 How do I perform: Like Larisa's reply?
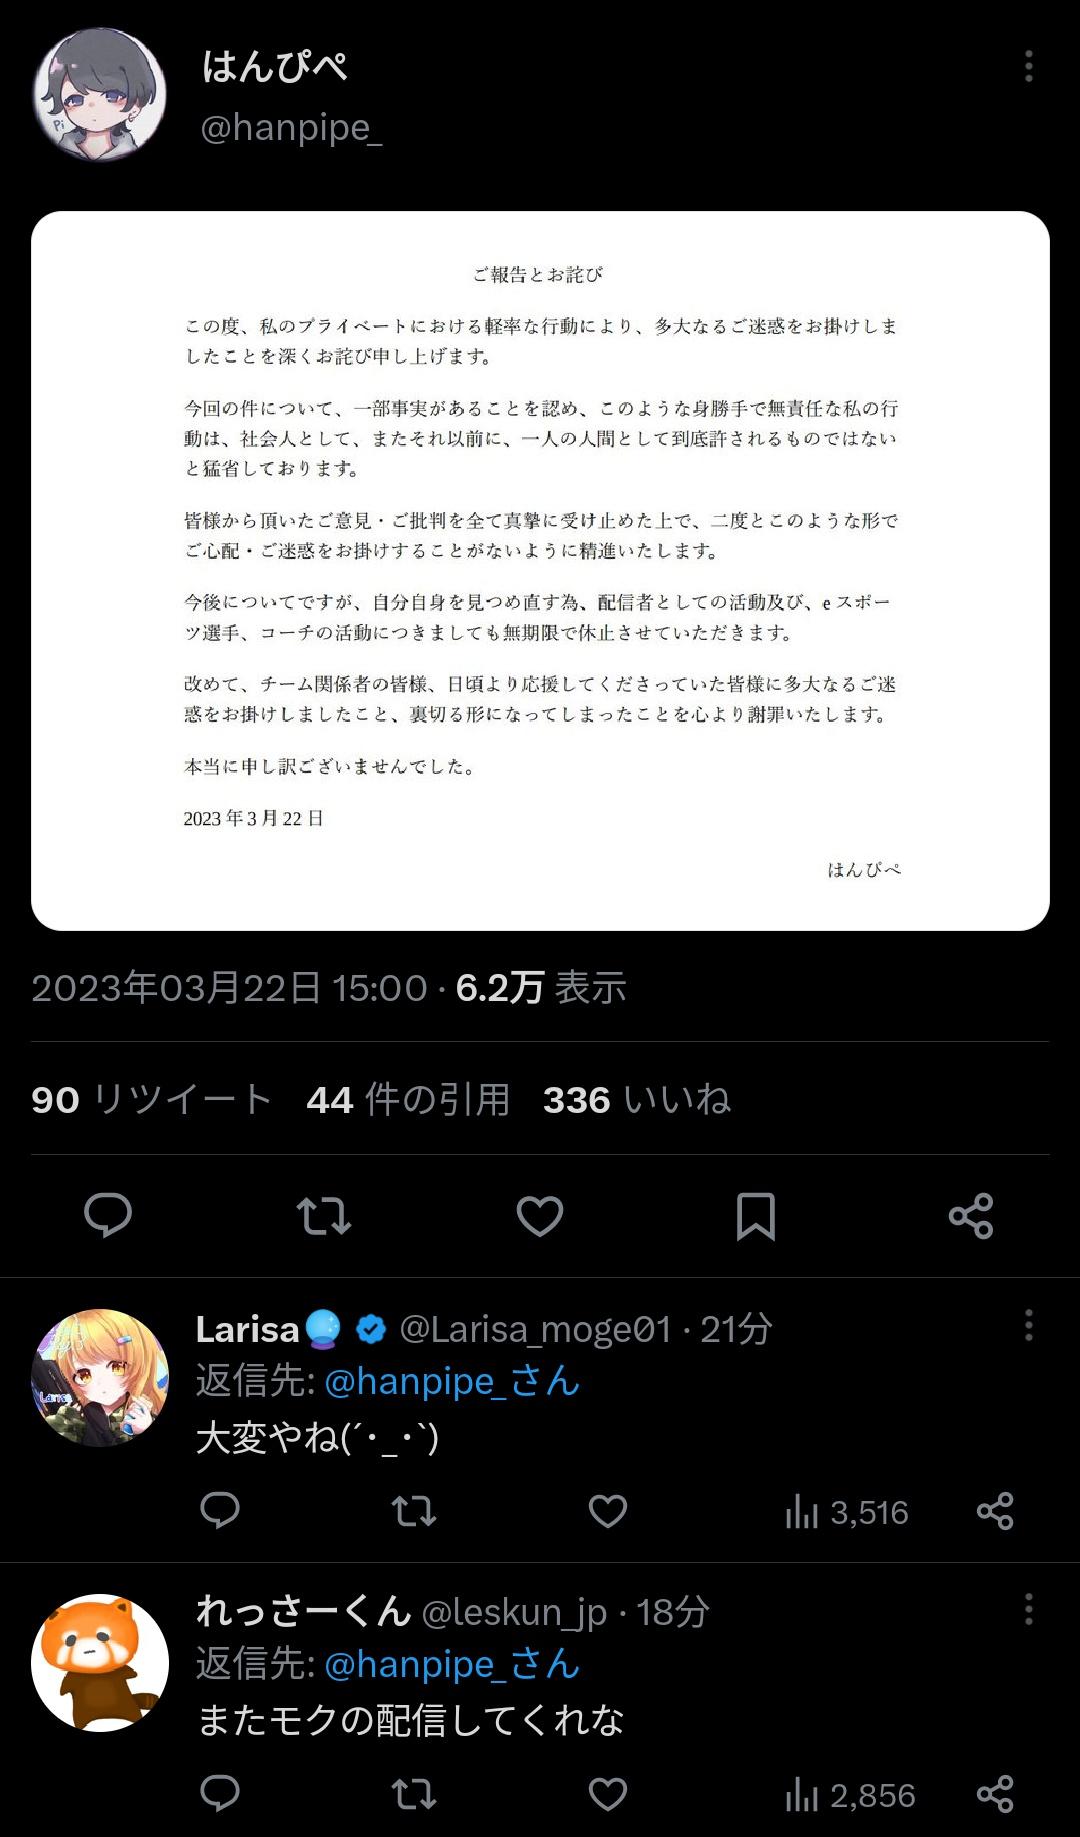608,1511
